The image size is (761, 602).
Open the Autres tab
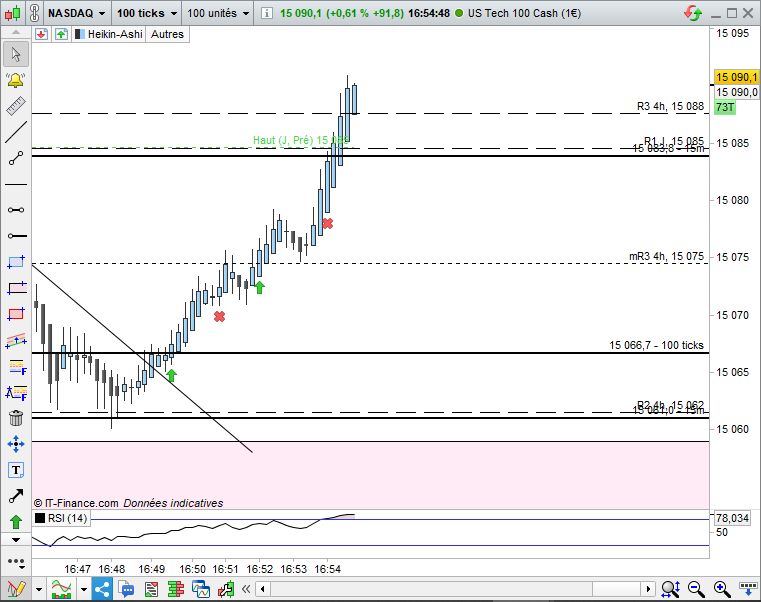[x=167, y=34]
